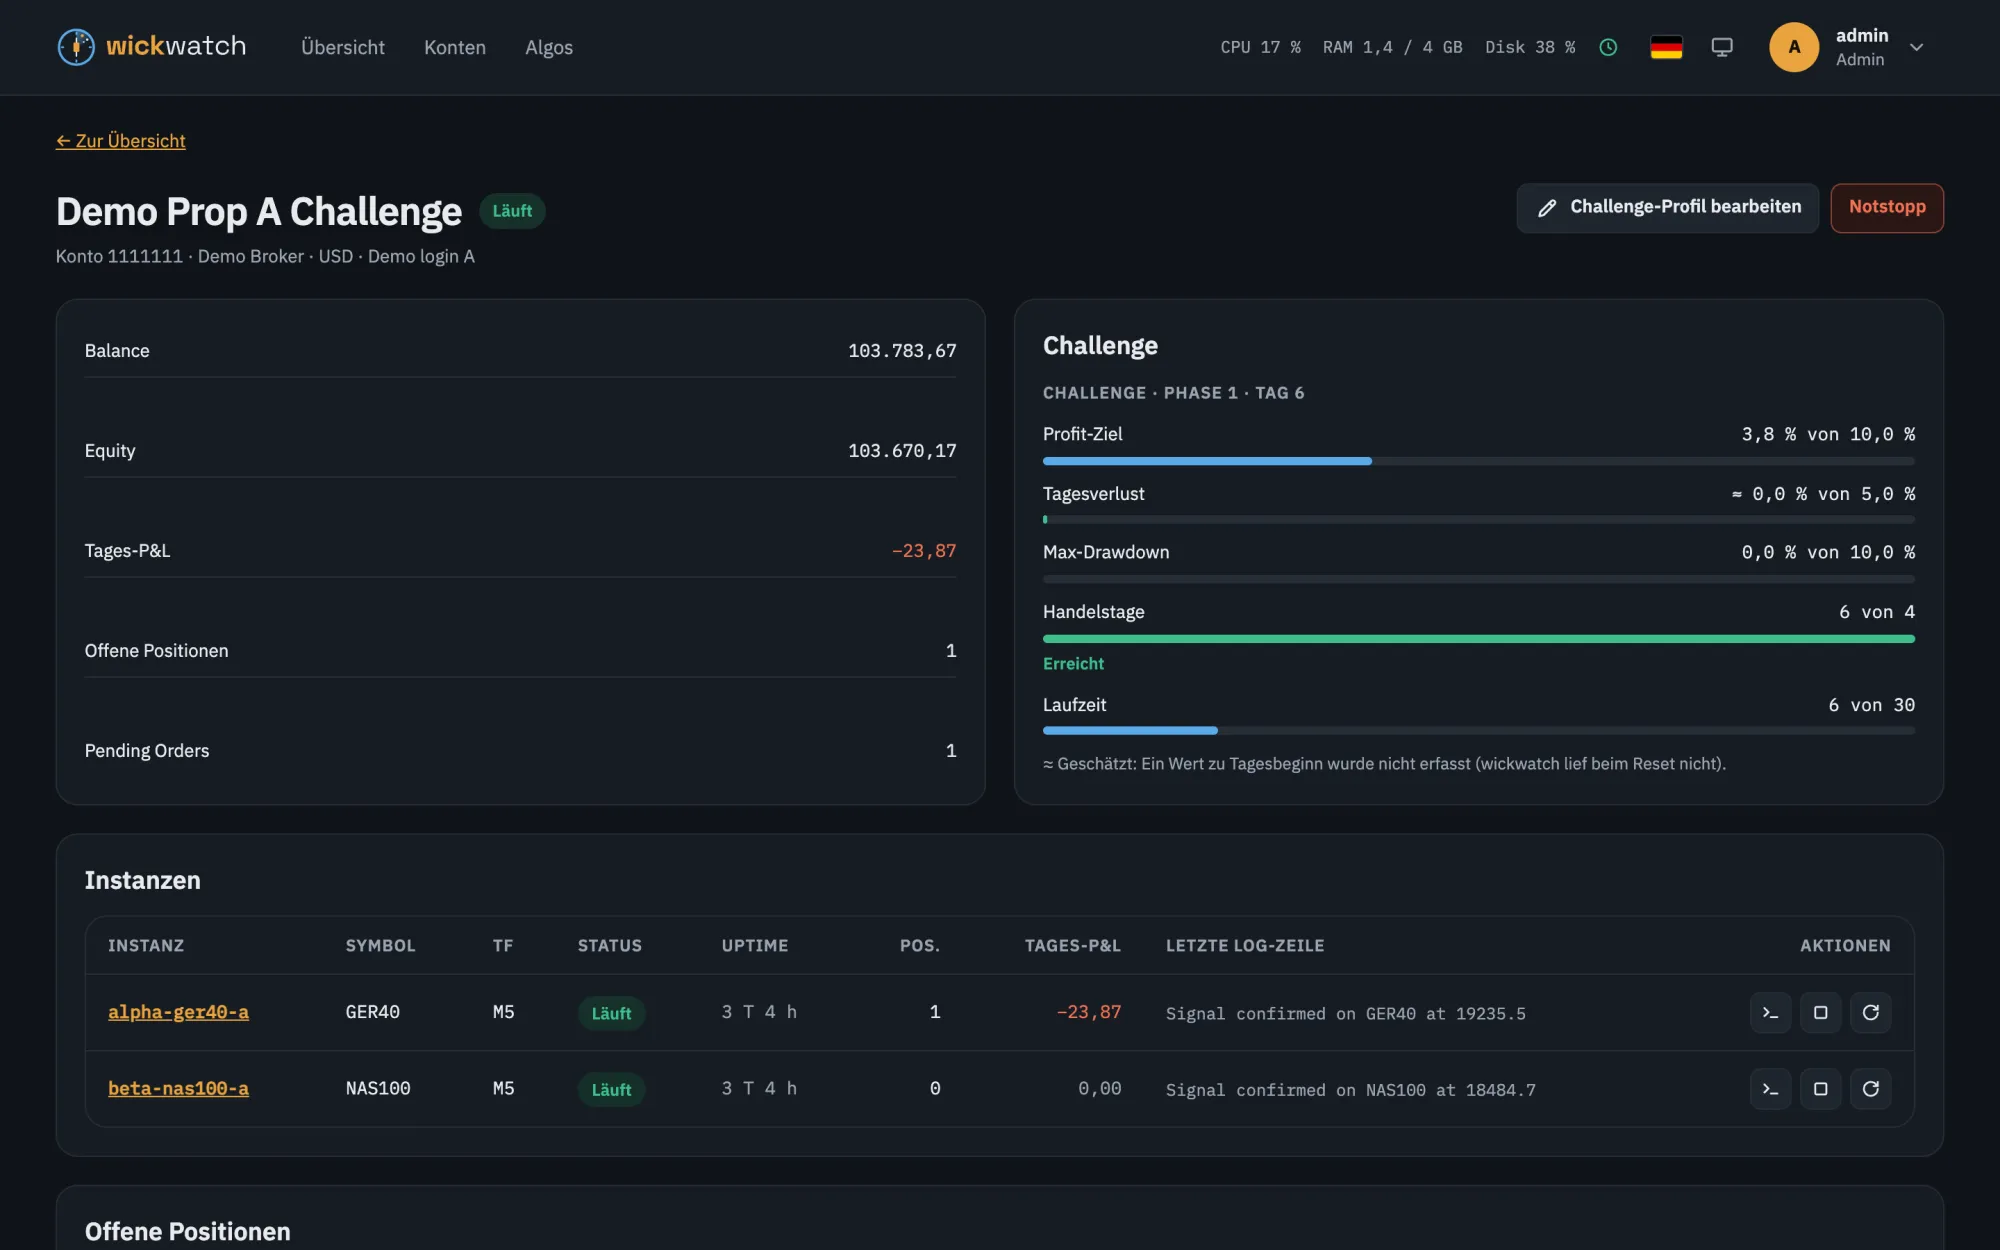Click the INSTANZ column header
2000x1250 pixels.
(x=146, y=946)
